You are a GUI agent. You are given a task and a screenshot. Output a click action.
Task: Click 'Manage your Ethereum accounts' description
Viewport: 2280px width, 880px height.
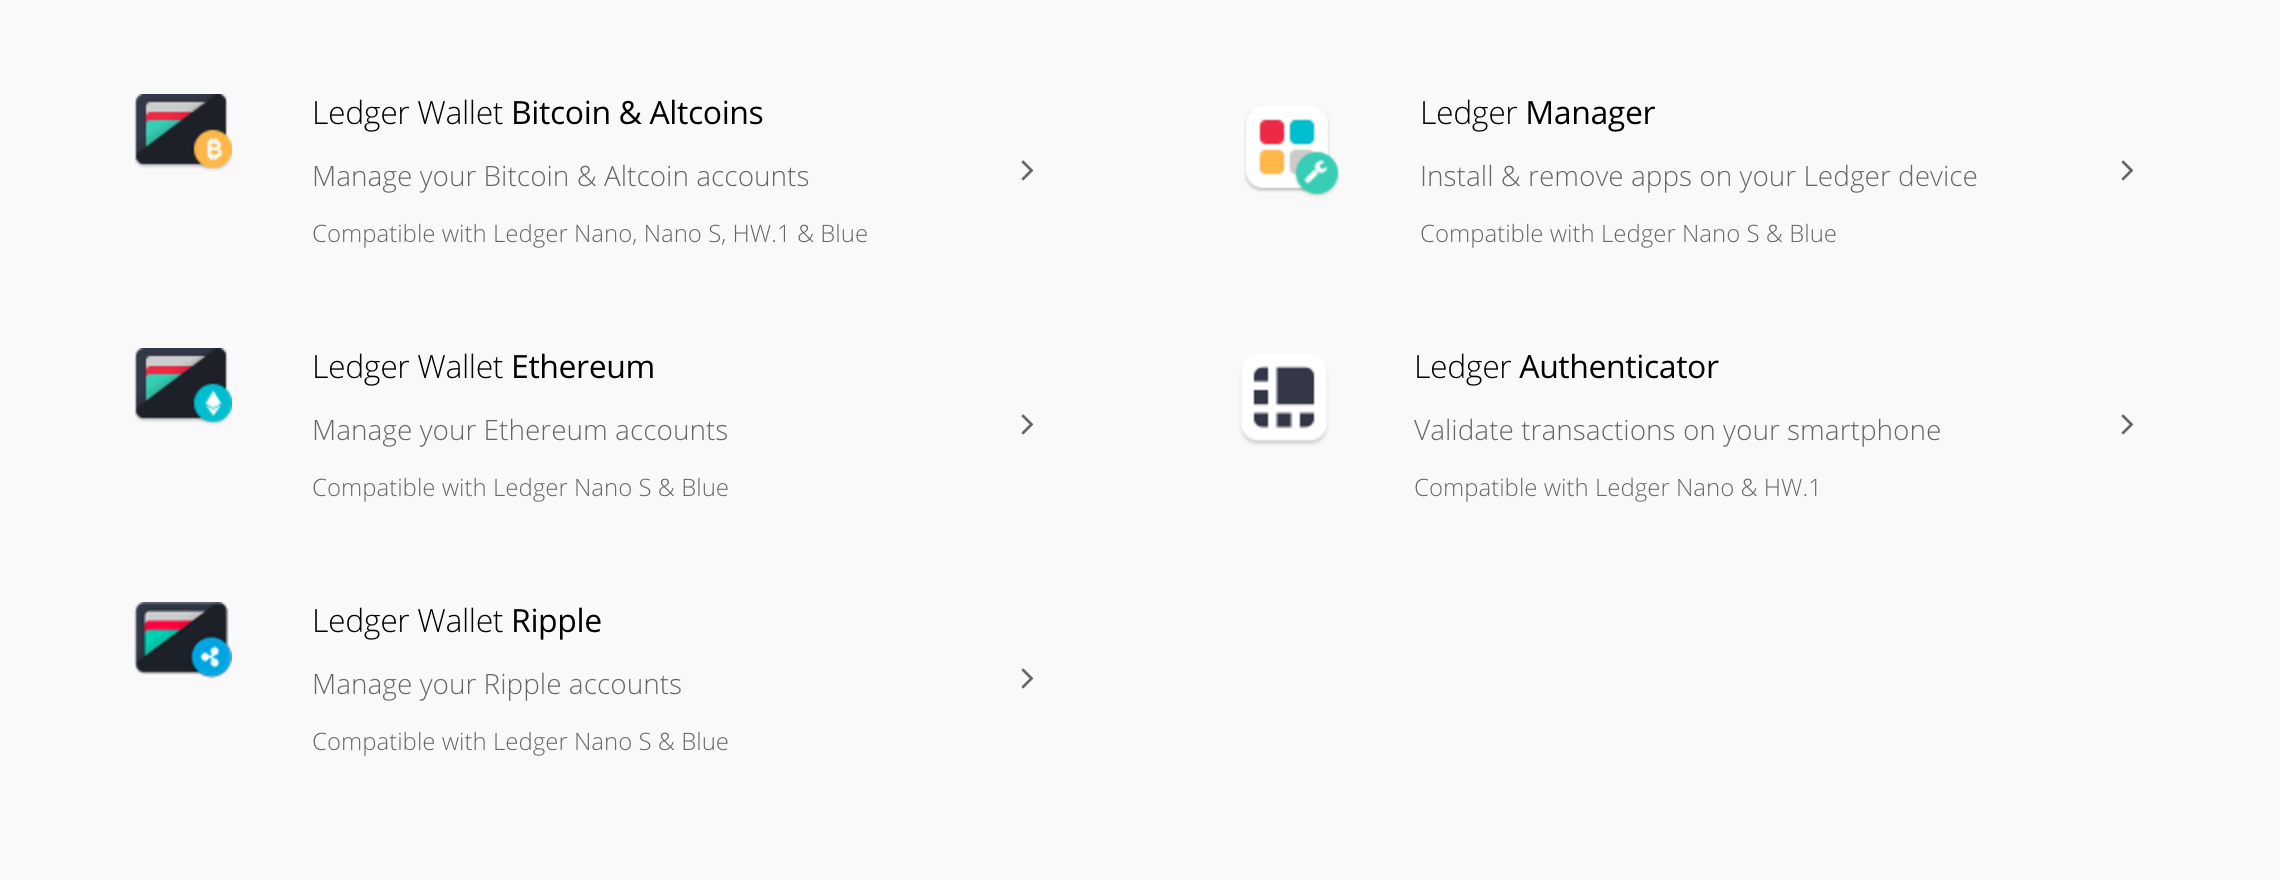pos(520,431)
